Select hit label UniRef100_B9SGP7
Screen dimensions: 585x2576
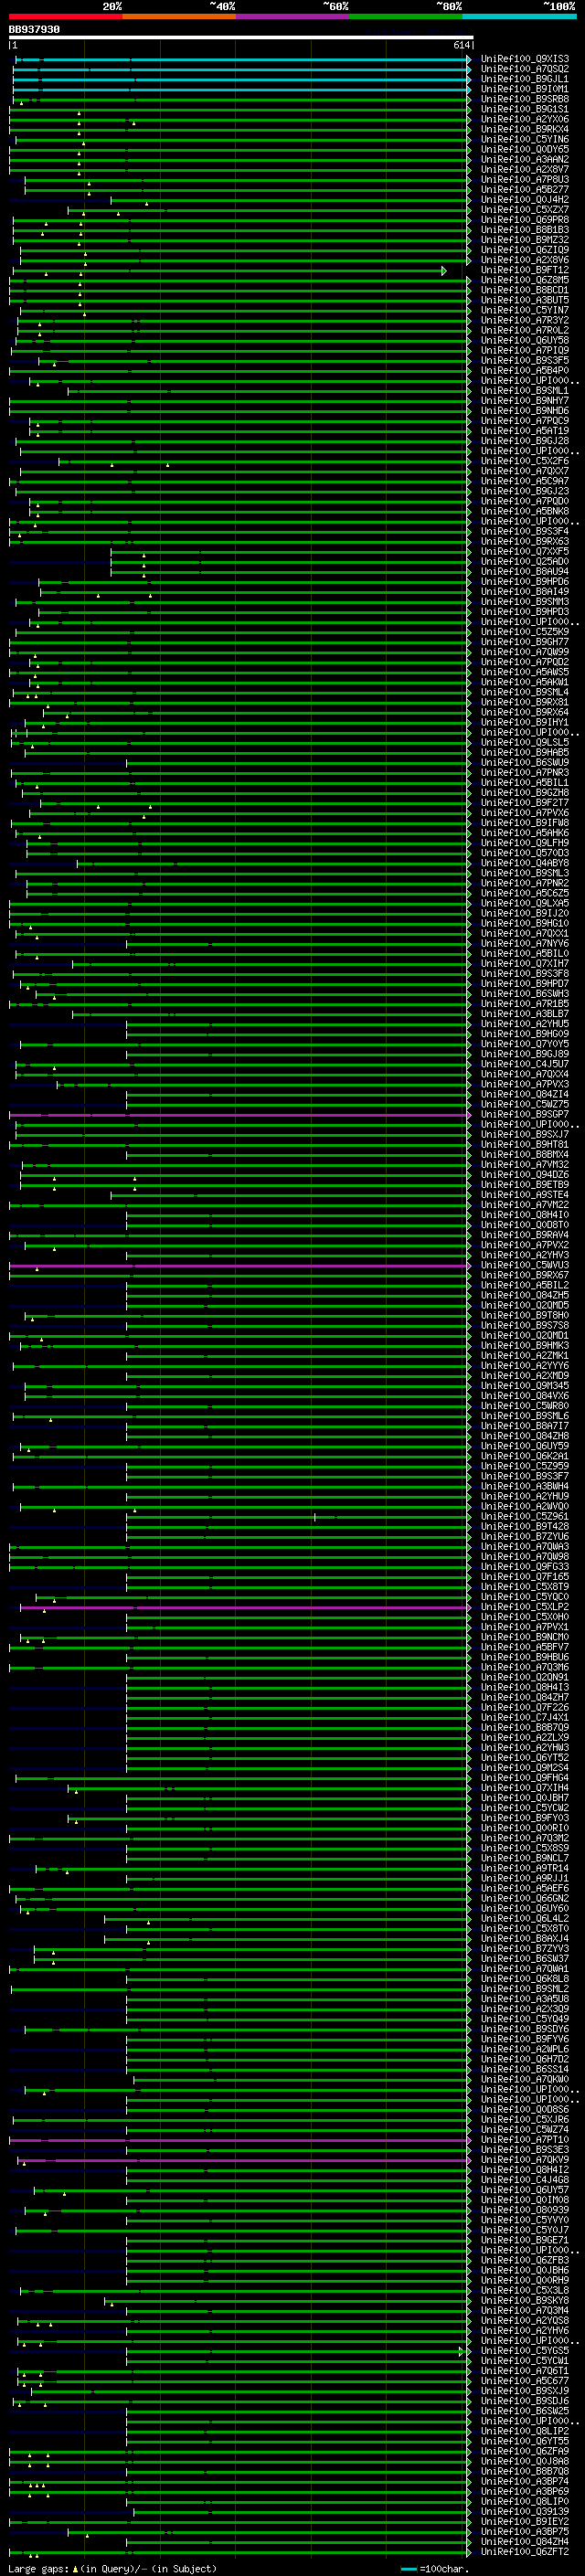point(524,1114)
